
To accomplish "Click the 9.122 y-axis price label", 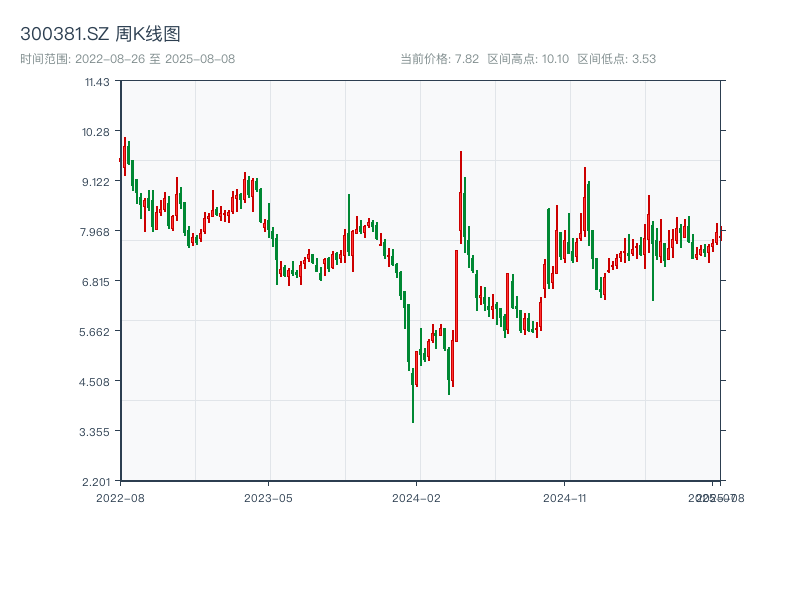I will tap(97, 182).
